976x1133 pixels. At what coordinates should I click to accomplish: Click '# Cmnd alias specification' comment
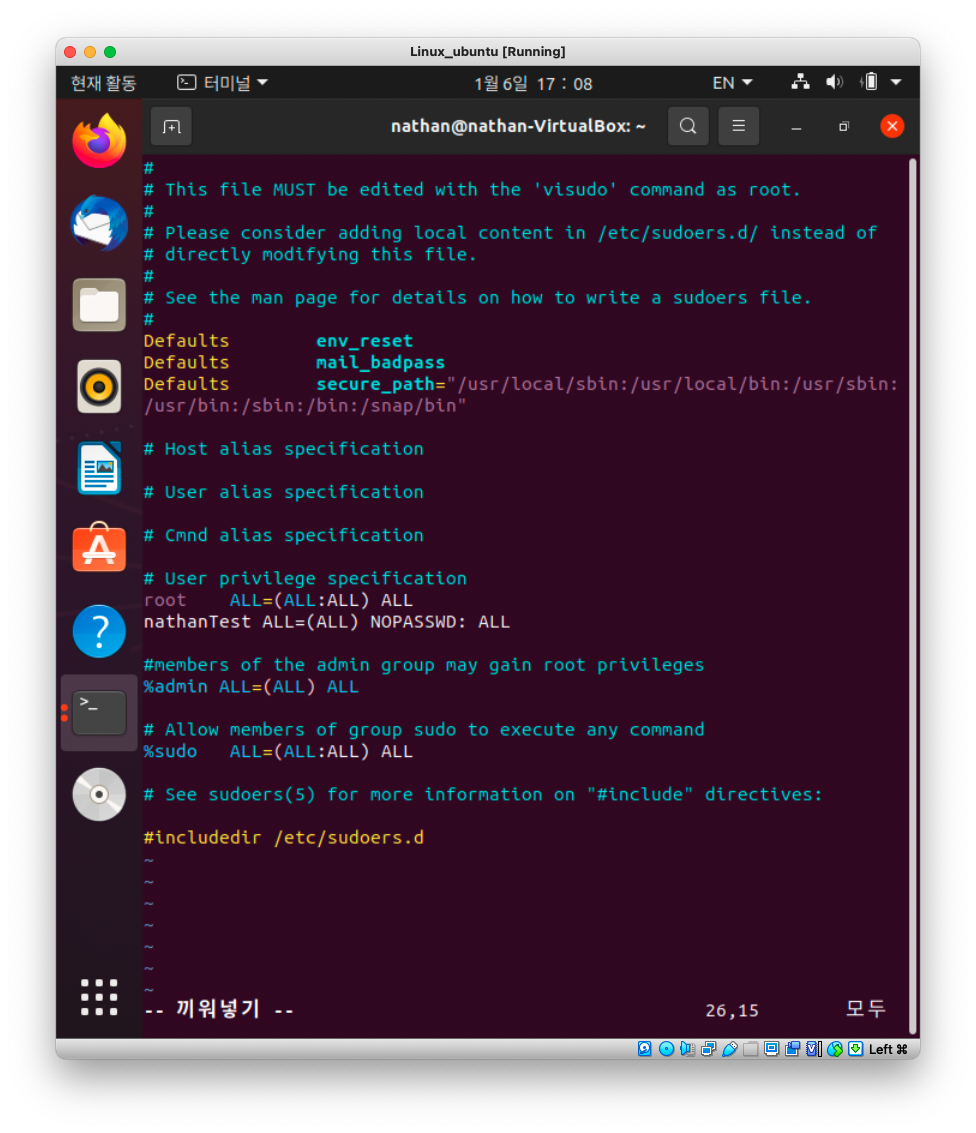[x=284, y=536]
